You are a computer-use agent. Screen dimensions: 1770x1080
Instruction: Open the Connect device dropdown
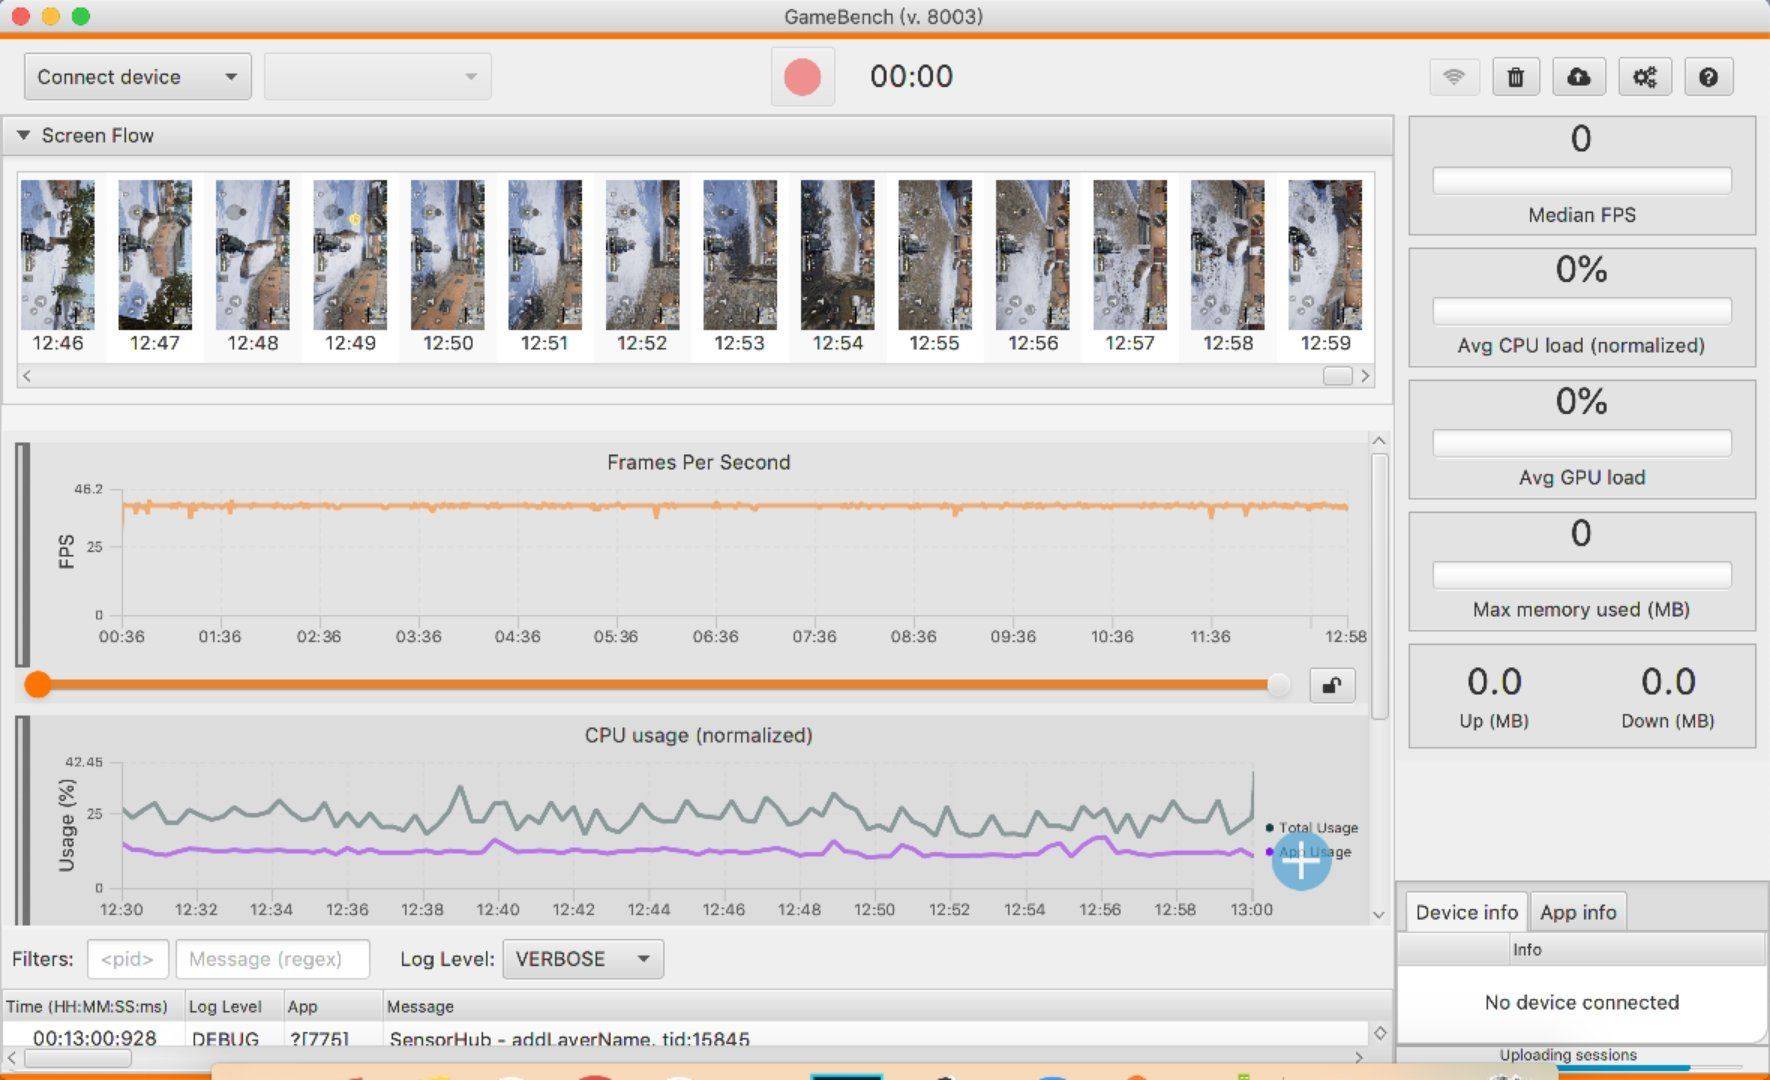click(137, 77)
